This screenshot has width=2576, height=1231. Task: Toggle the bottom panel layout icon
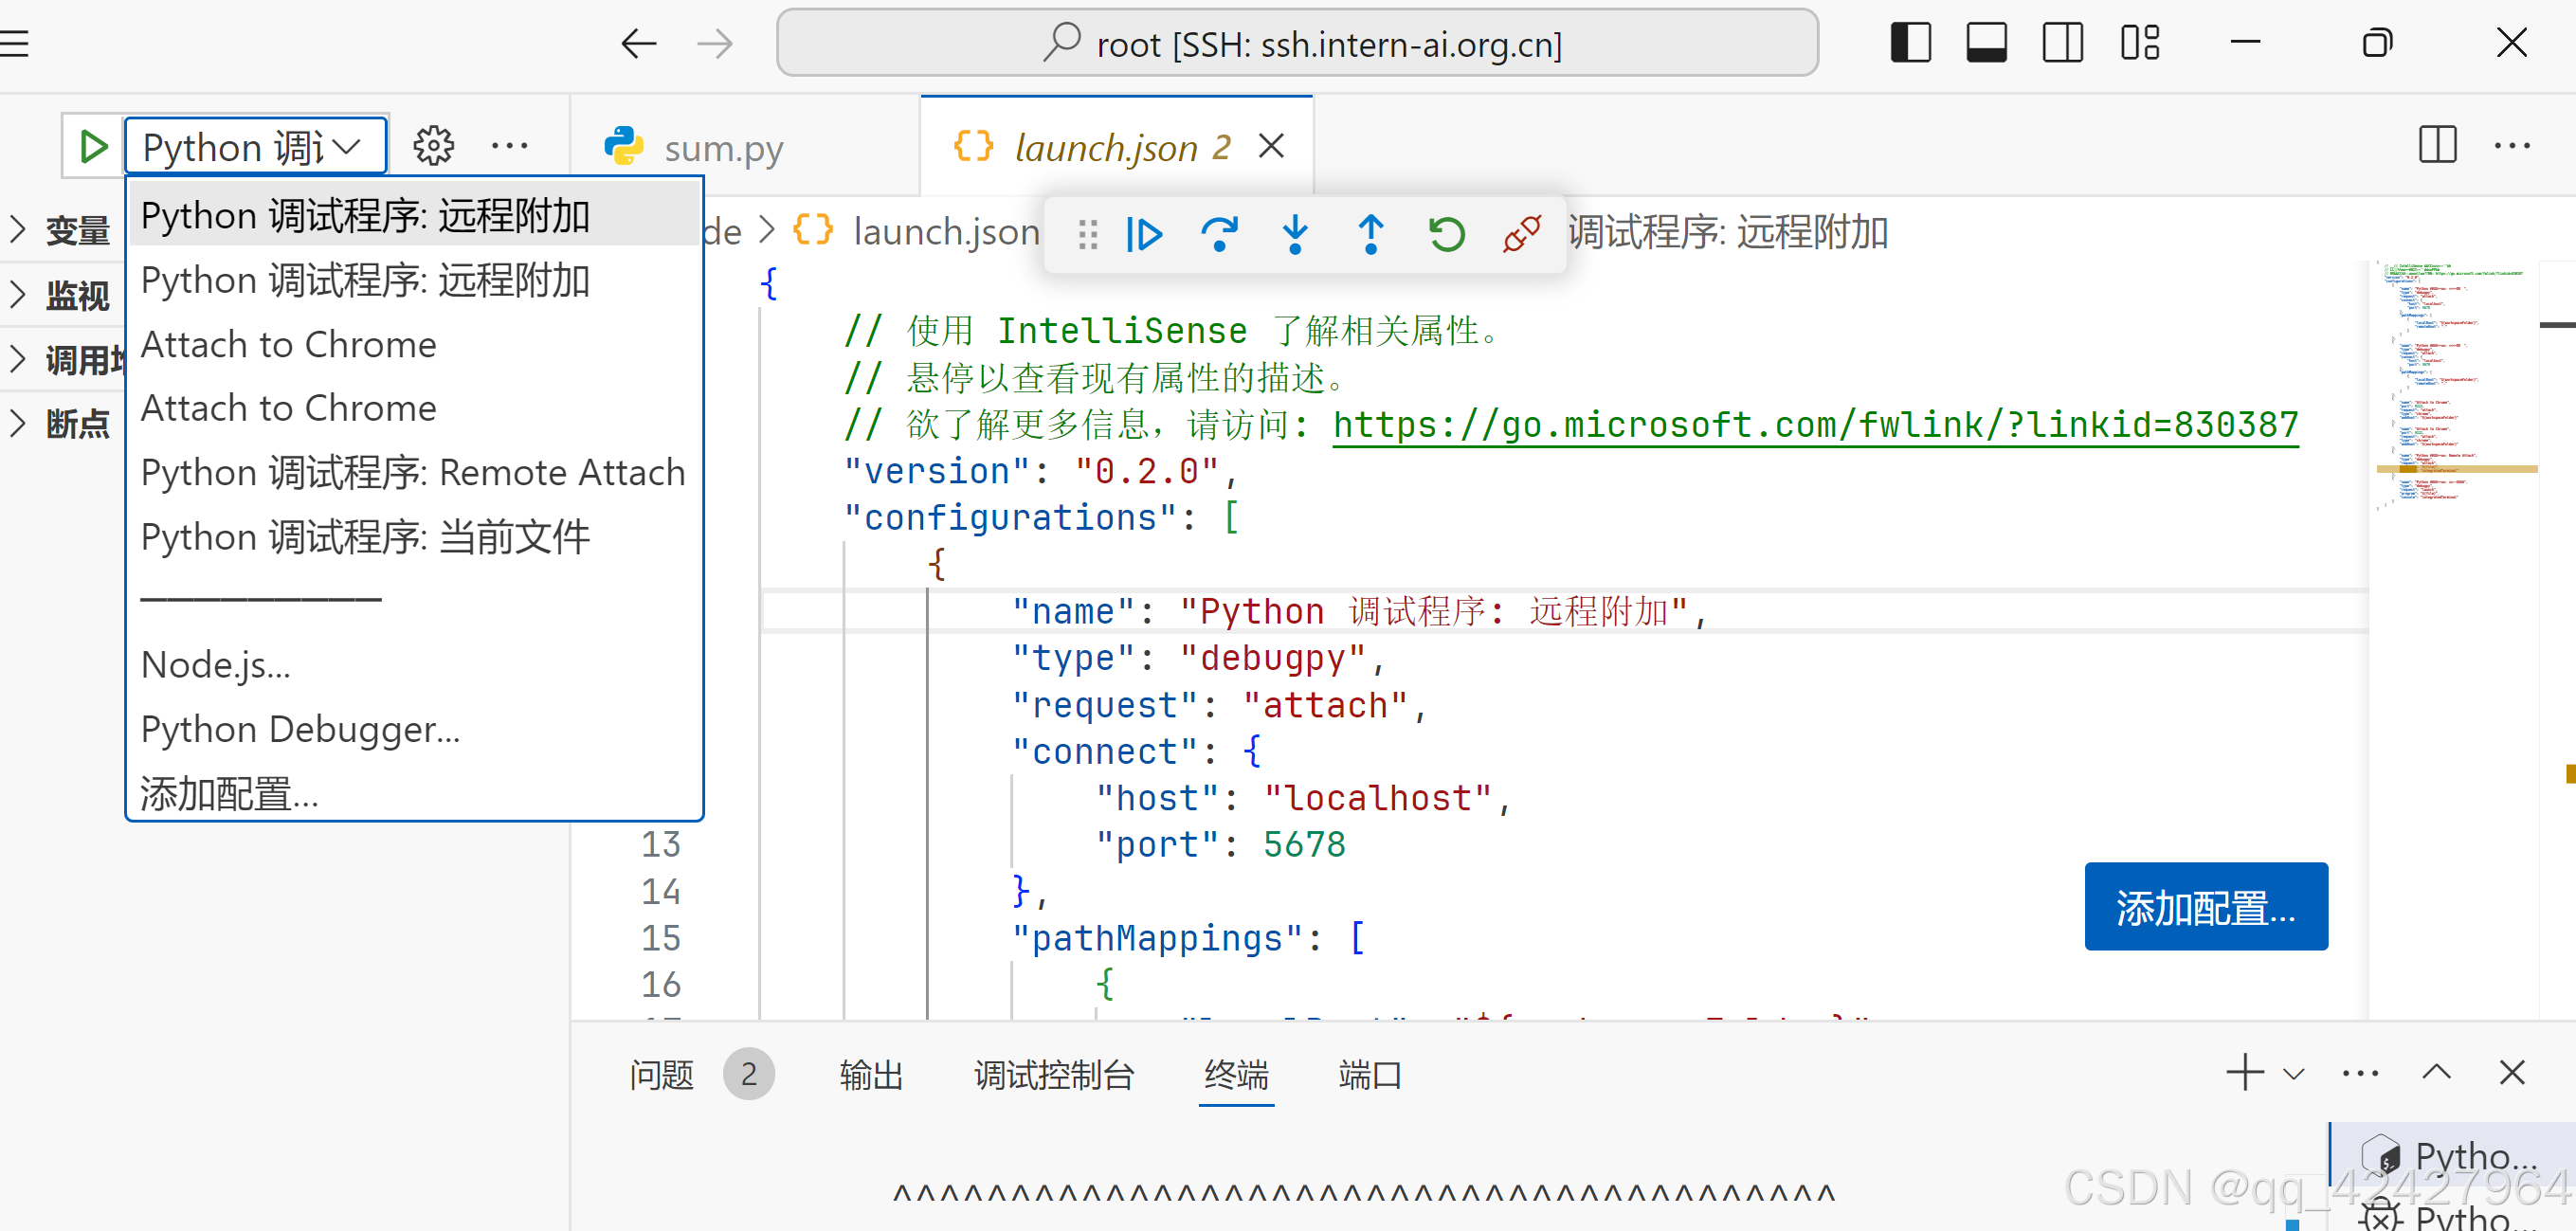point(1986,43)
